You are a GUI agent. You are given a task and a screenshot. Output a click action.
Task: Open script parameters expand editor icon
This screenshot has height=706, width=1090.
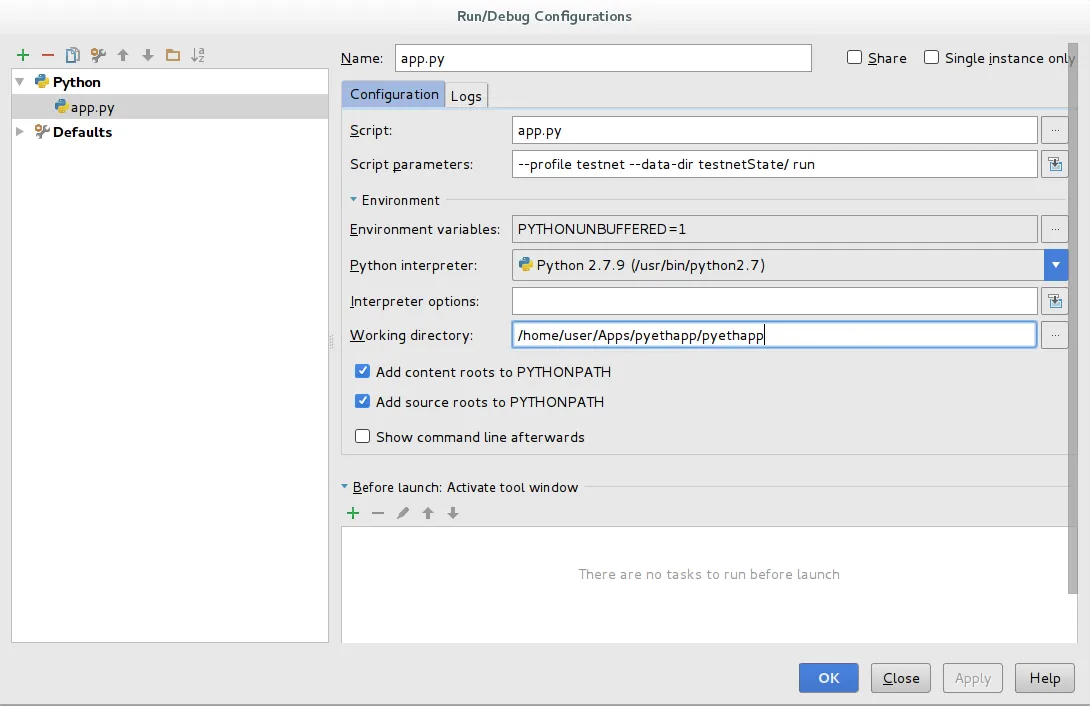click(x=1054, y=164)
